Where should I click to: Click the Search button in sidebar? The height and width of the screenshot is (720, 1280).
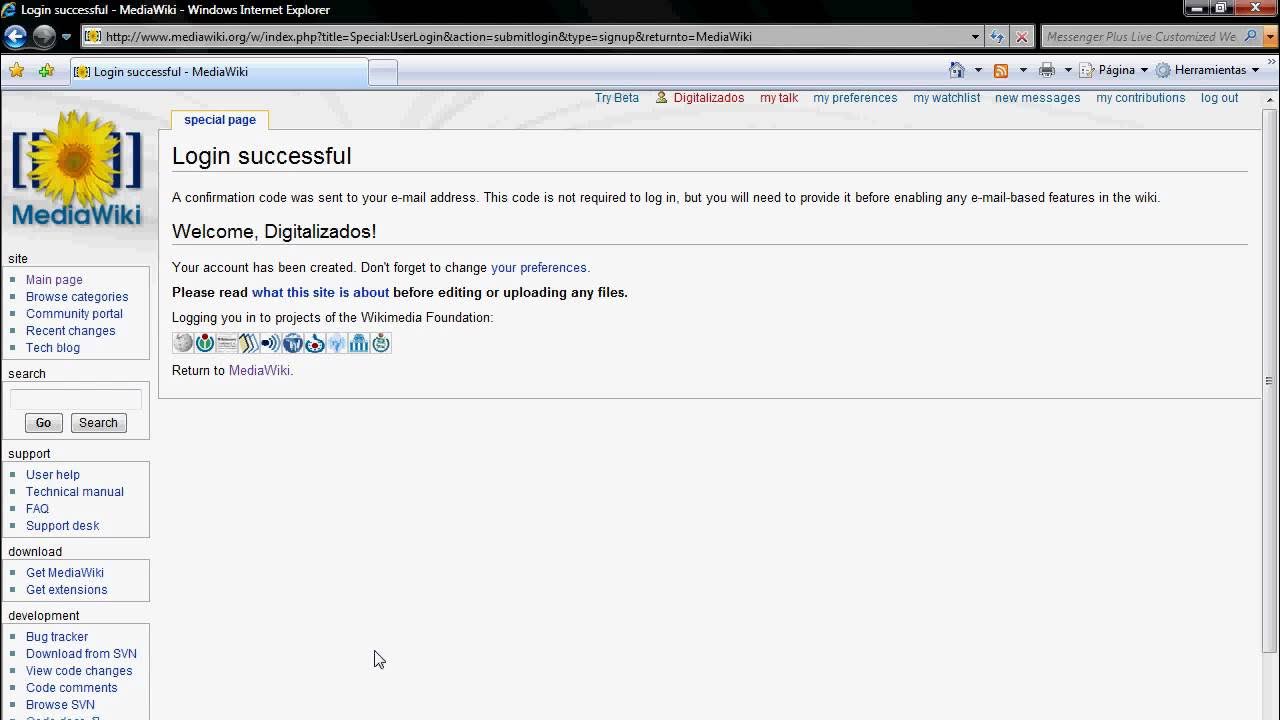coord(98,423)
